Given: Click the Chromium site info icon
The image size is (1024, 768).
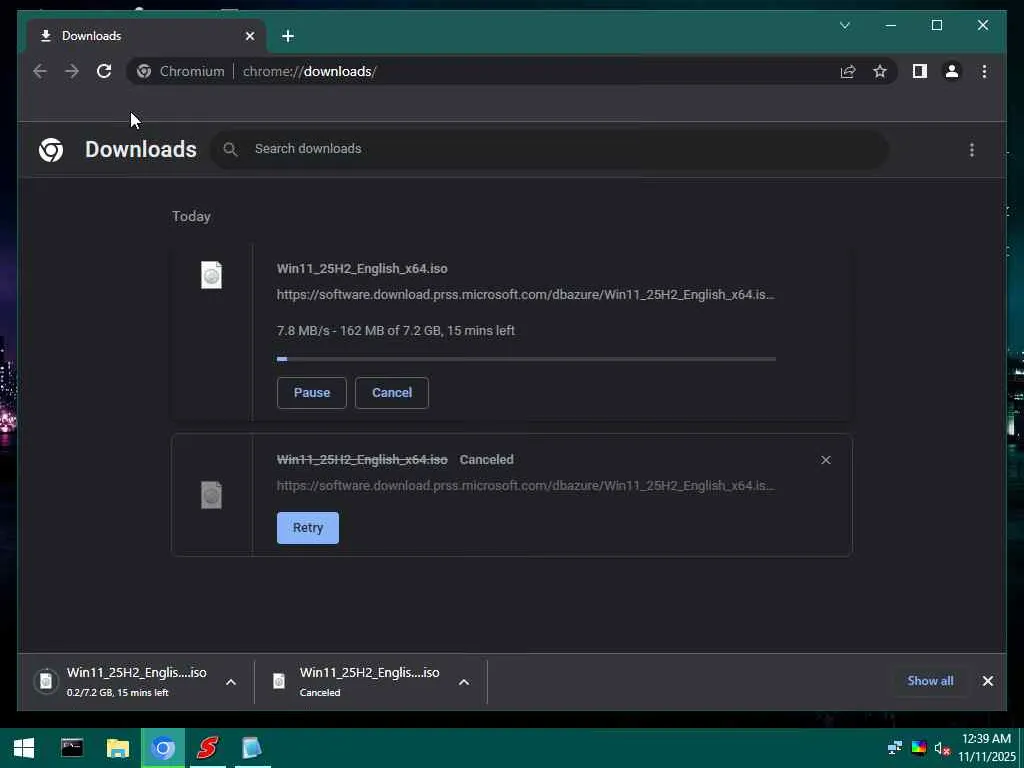Looking at the screenshot, I should 144,71.
